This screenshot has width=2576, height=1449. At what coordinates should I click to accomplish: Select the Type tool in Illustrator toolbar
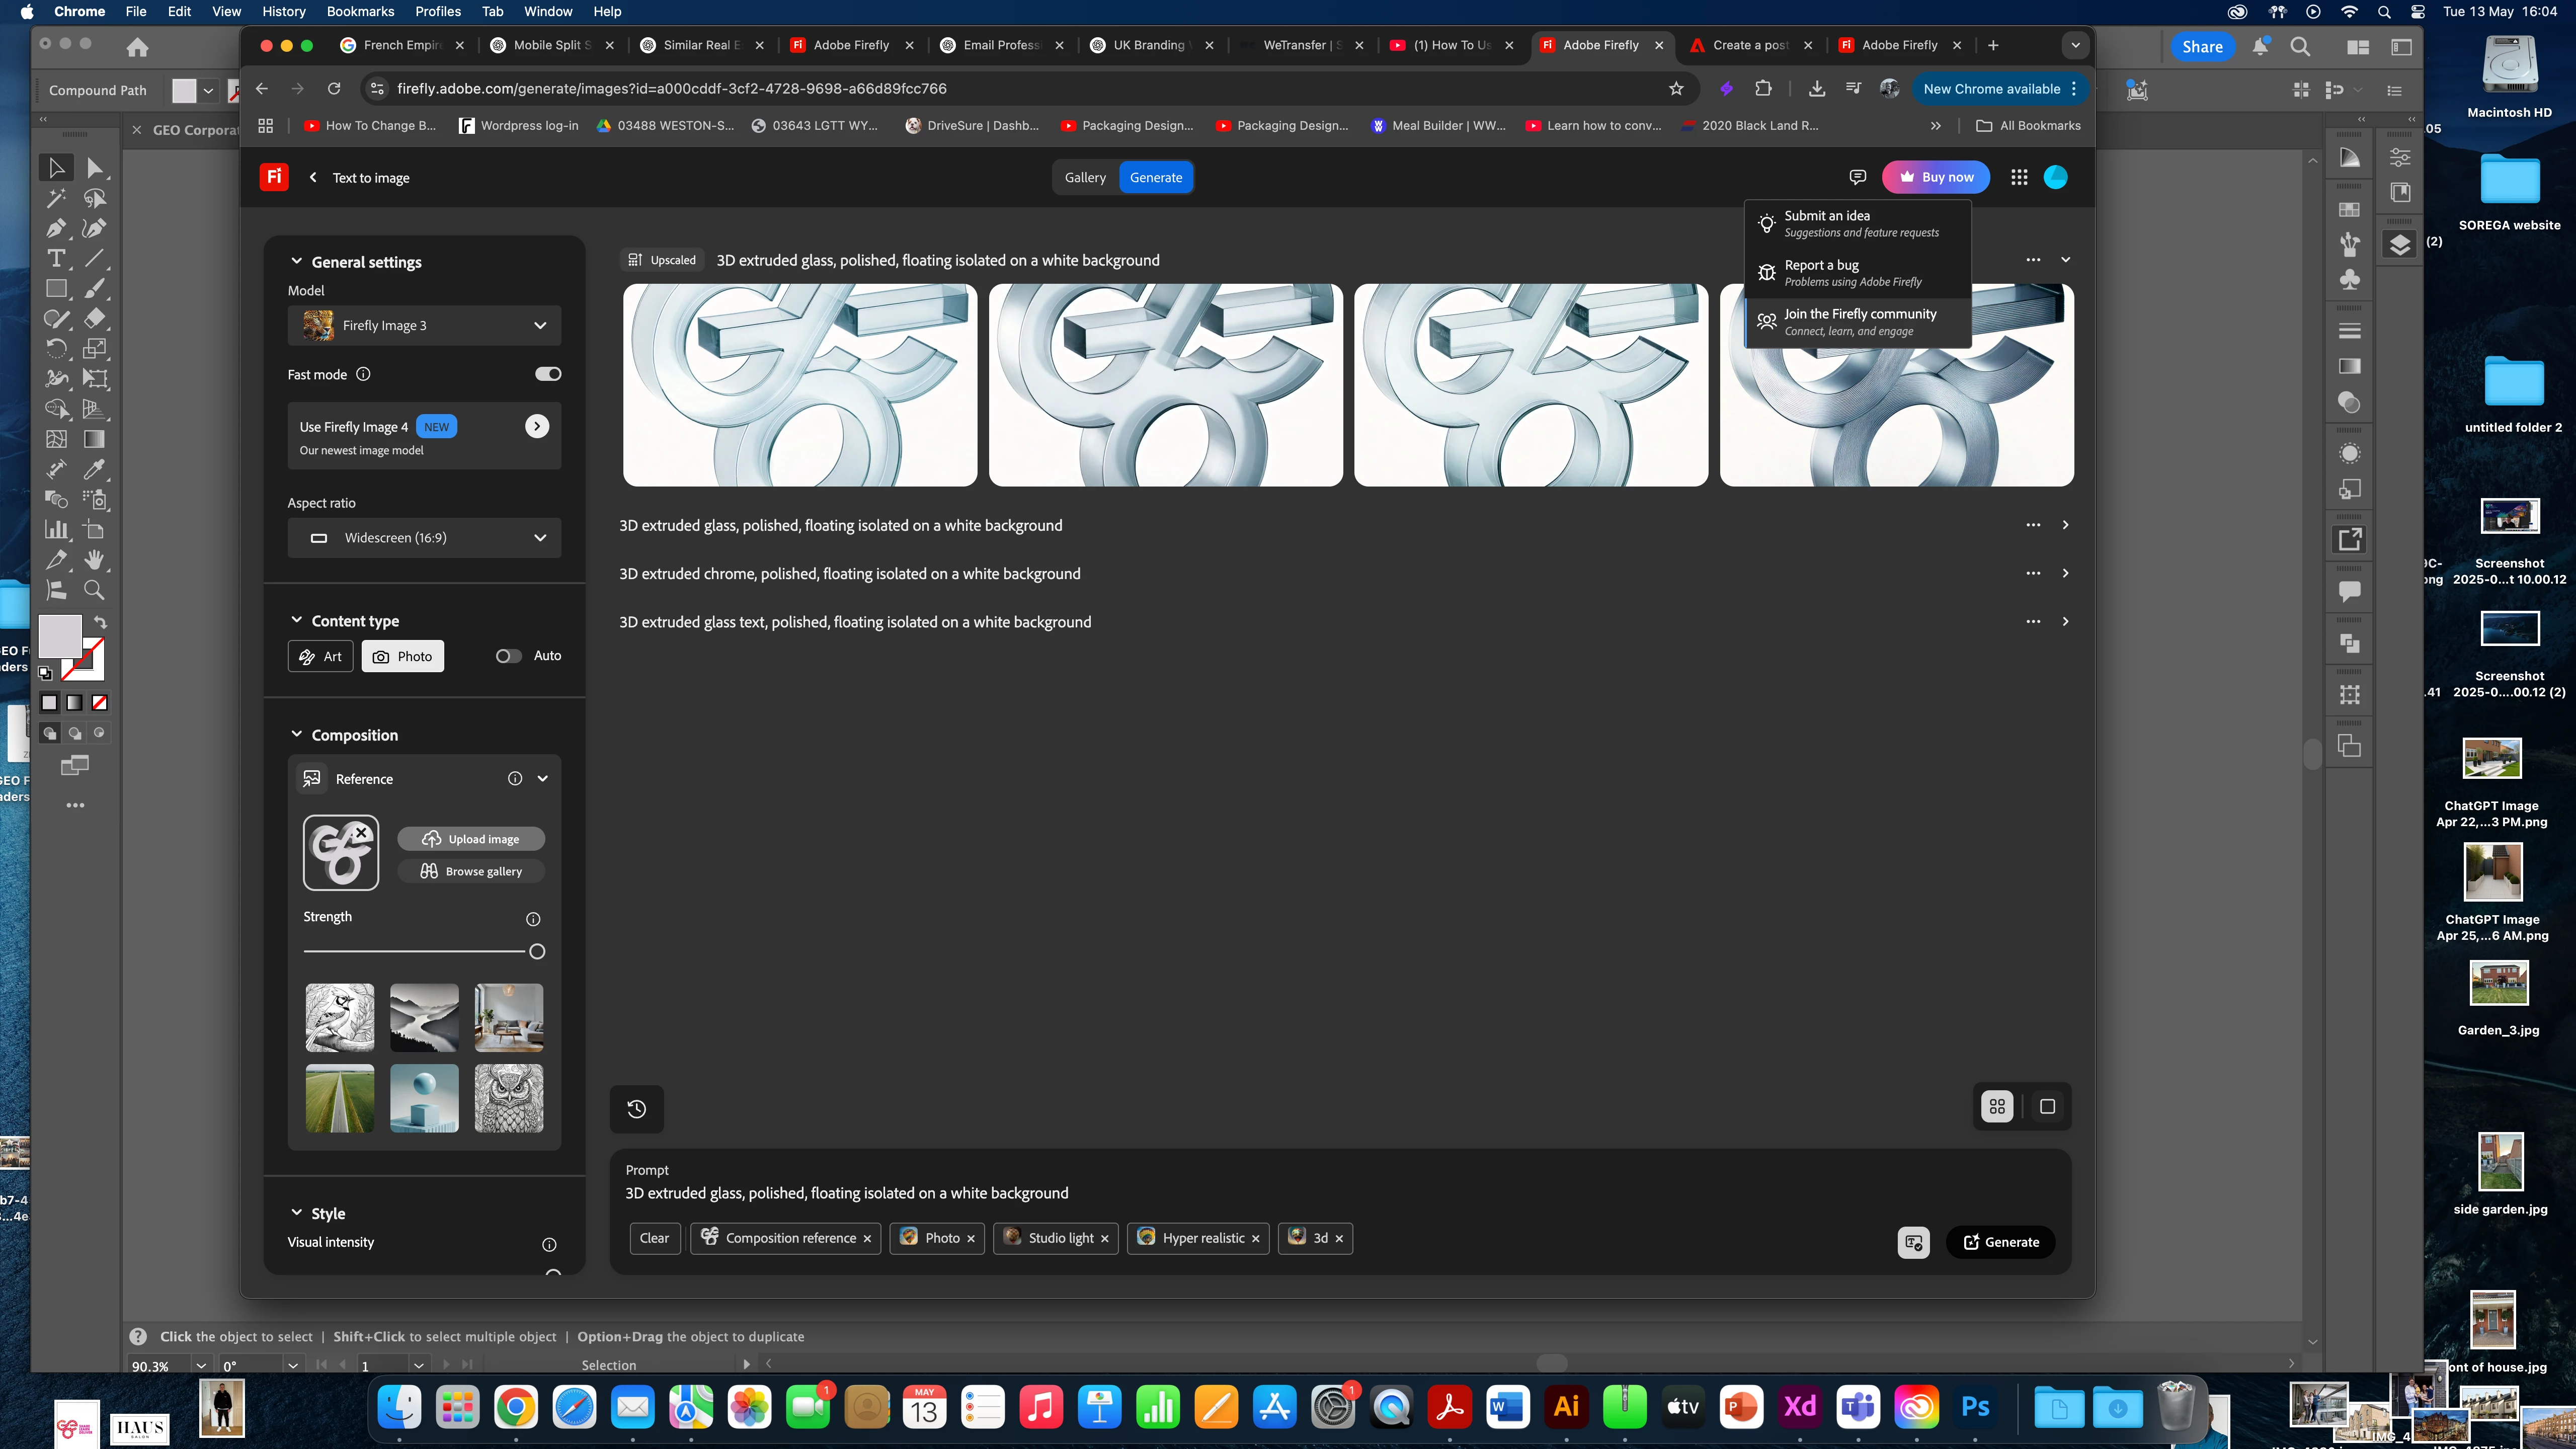[57, 258]
